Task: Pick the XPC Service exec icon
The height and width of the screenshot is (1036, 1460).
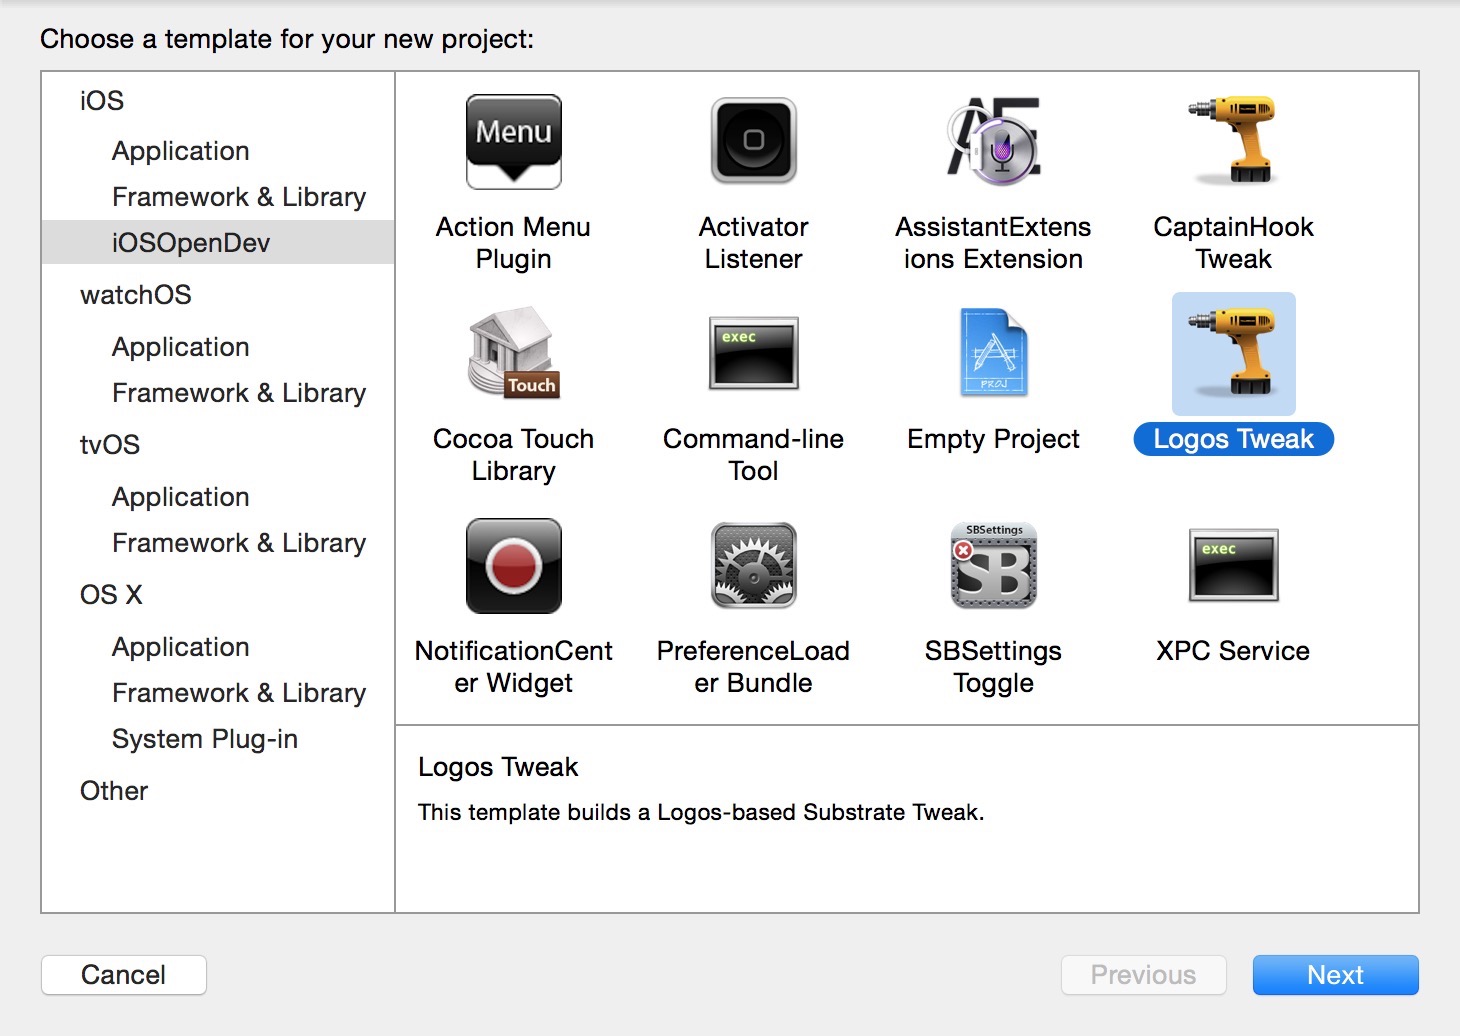Action: tap(1233, 565)
